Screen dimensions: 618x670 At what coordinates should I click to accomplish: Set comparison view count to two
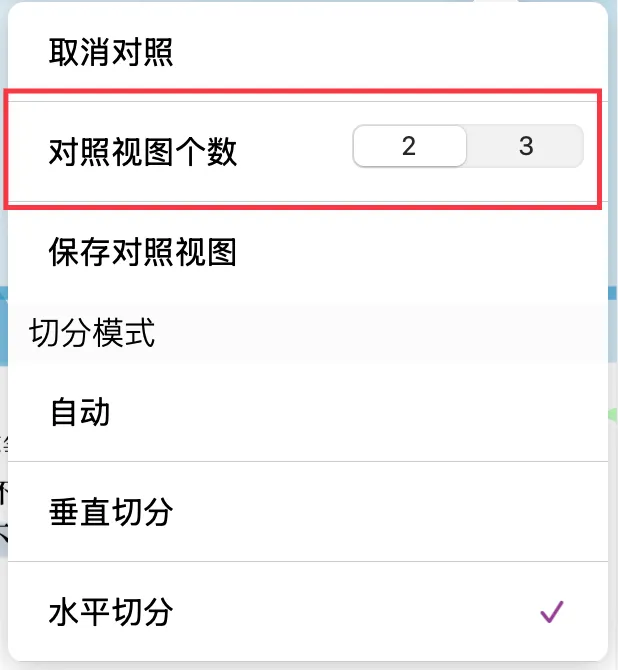(x=409, y=146)
